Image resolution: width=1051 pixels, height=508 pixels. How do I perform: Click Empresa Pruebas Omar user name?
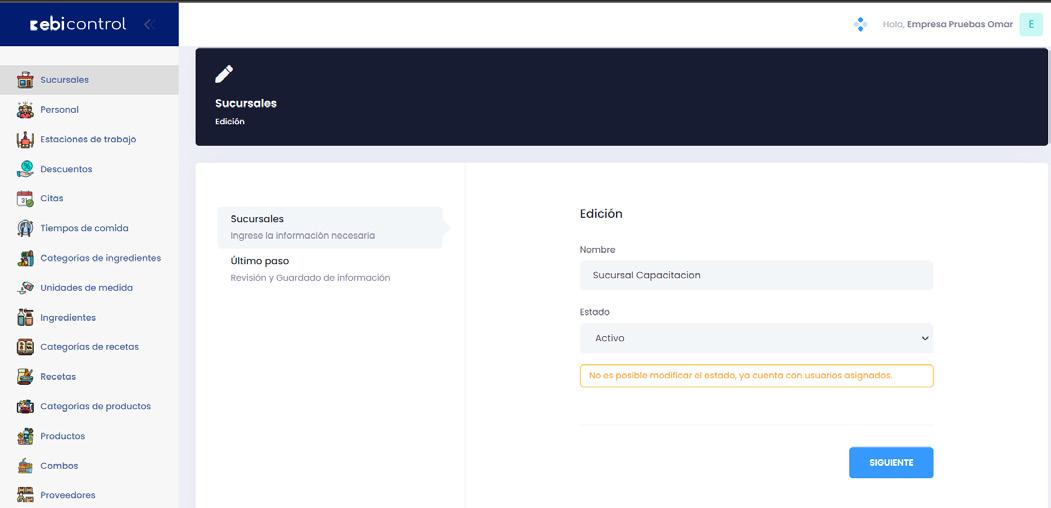pyautogui.click(x=960, y=24)
